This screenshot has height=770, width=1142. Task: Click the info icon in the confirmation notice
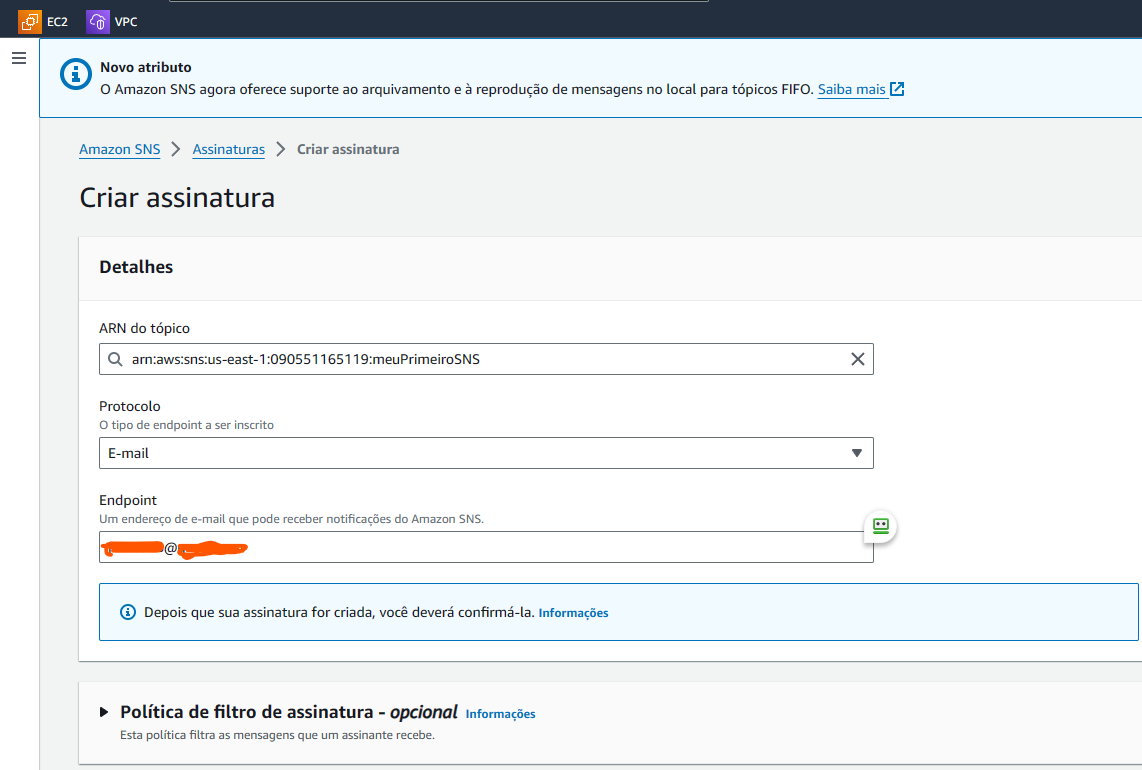pyautogui.click(x=127, y=612)
